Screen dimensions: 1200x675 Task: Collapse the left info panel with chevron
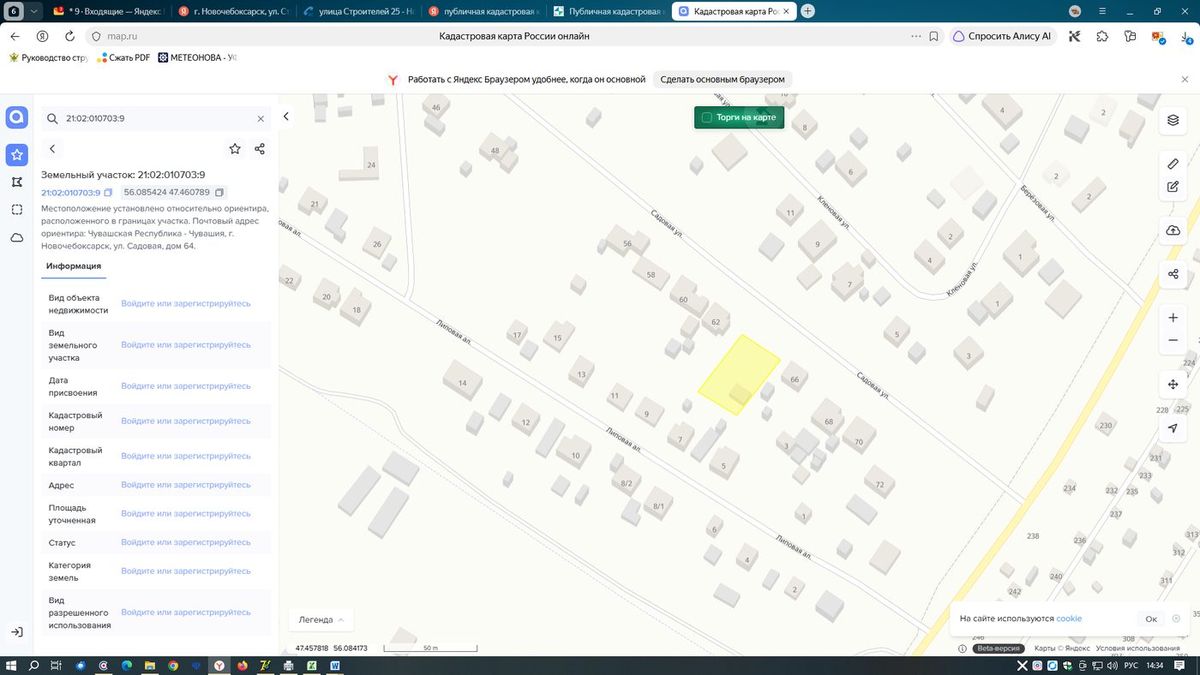point(286,117)
